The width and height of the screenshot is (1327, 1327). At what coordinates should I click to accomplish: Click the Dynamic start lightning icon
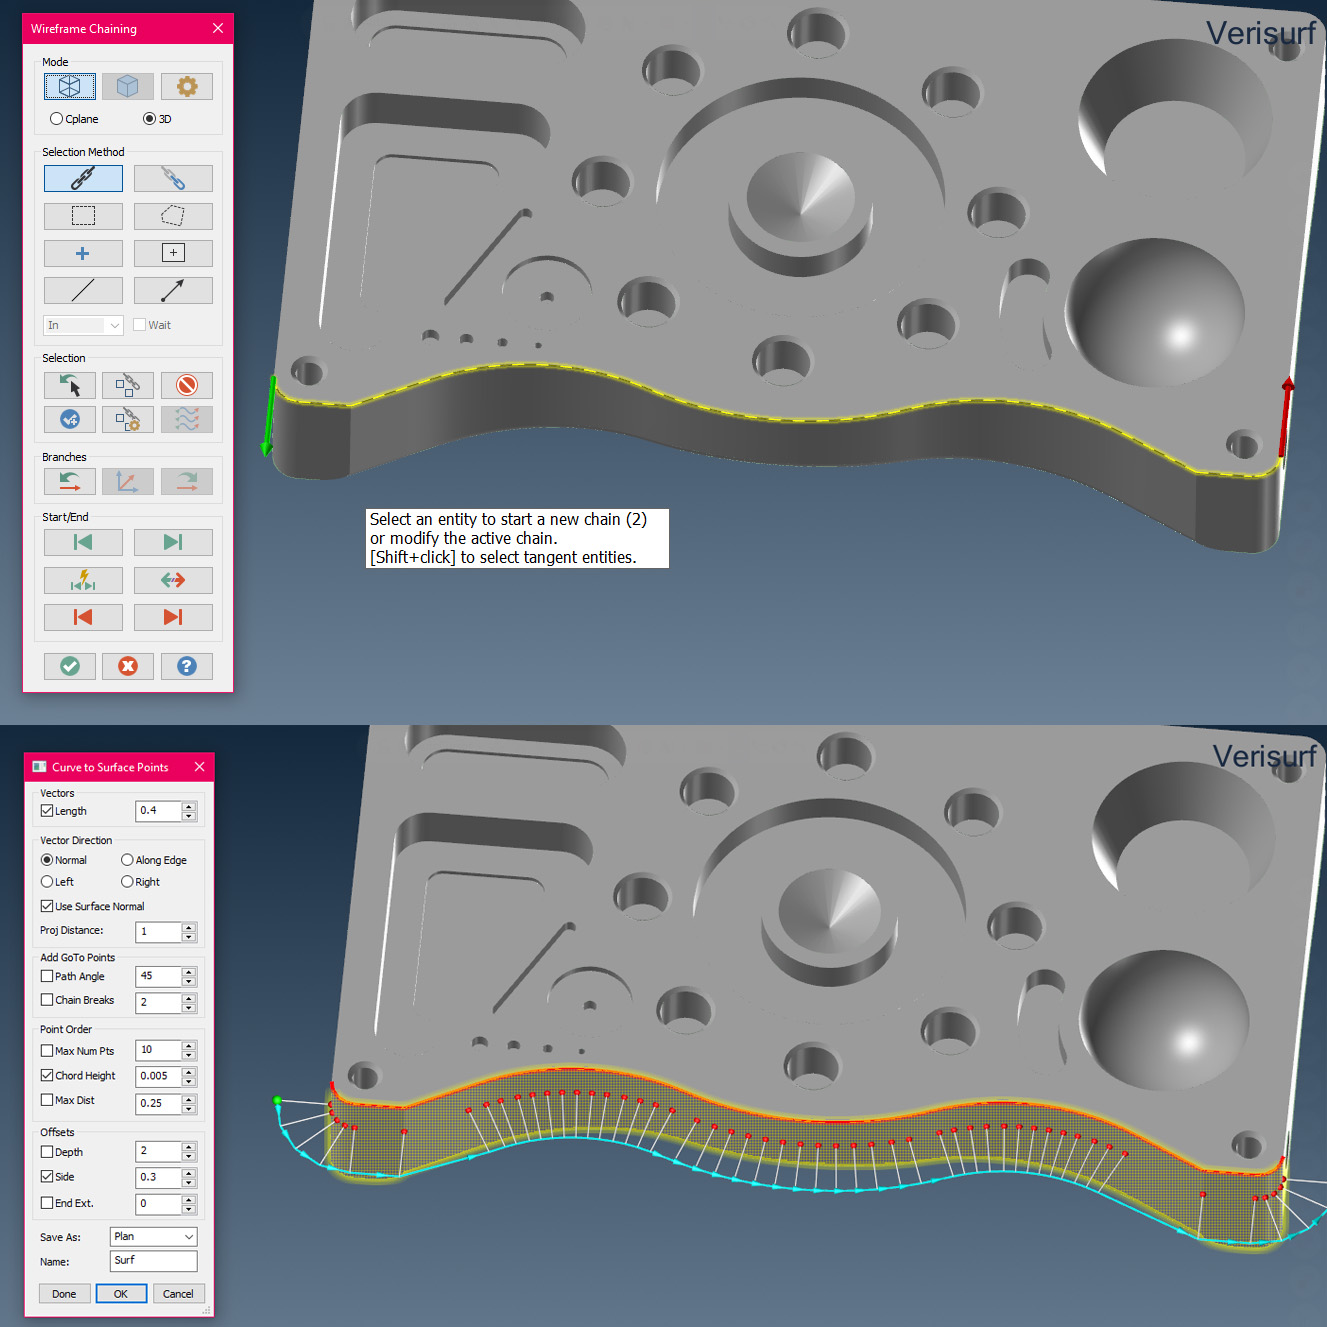[x=83, y=580]
